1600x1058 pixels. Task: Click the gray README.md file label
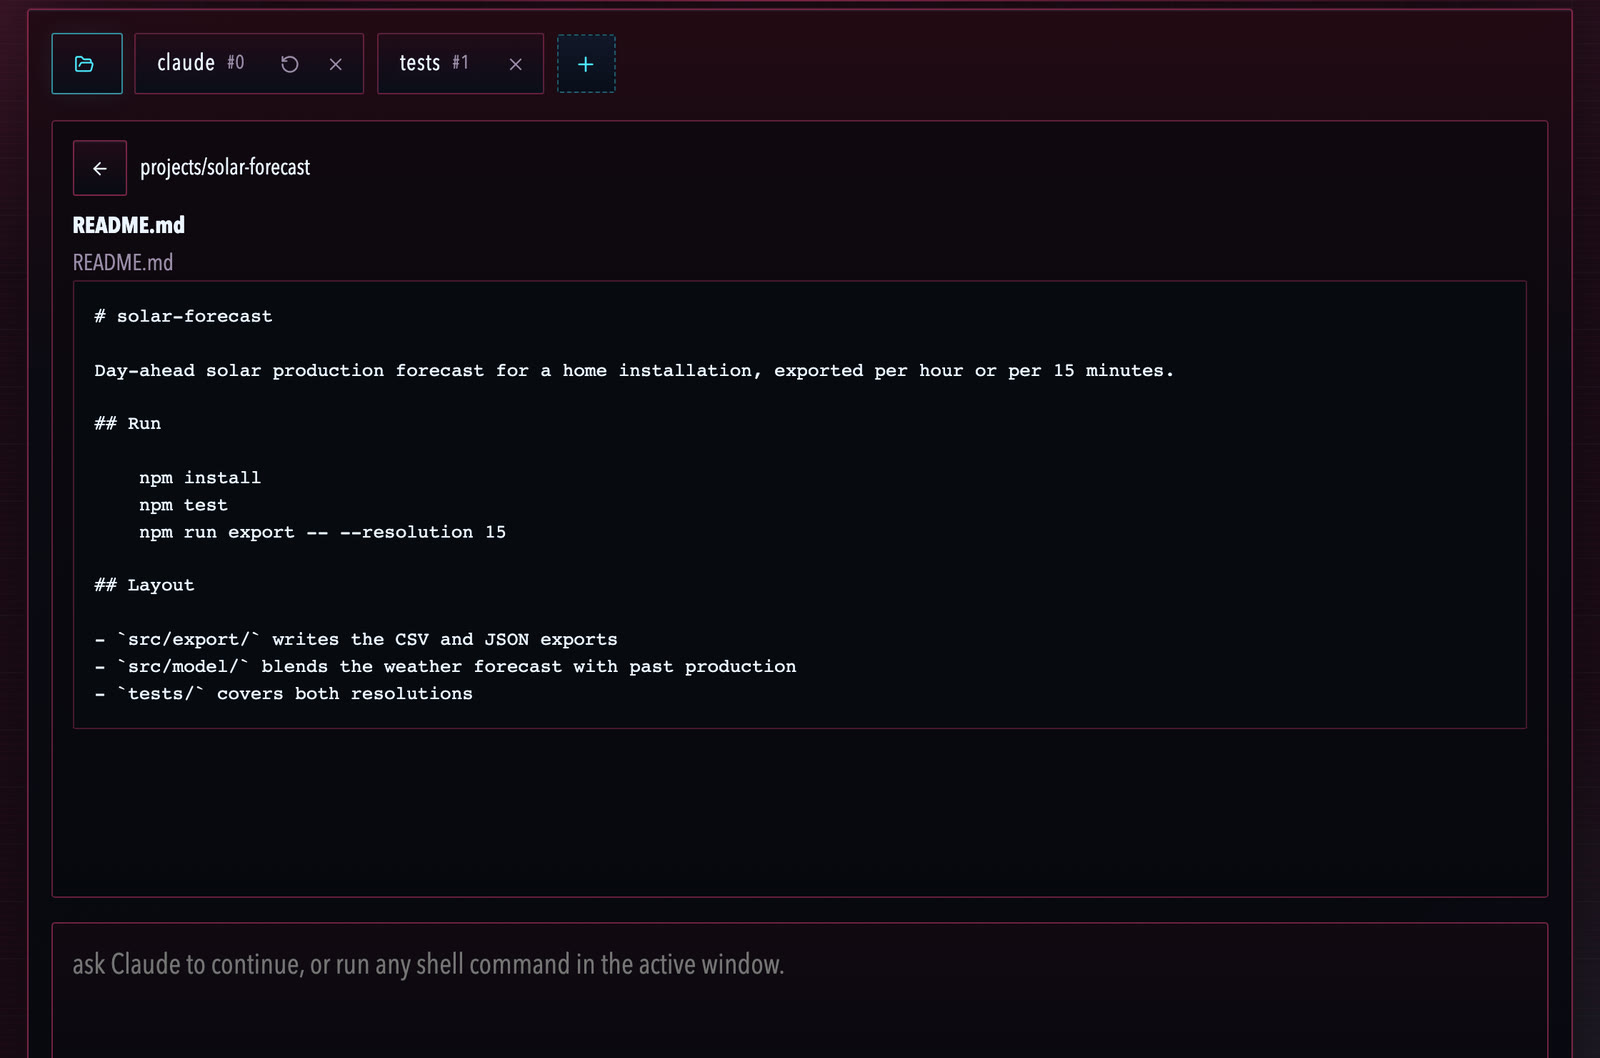123,262
